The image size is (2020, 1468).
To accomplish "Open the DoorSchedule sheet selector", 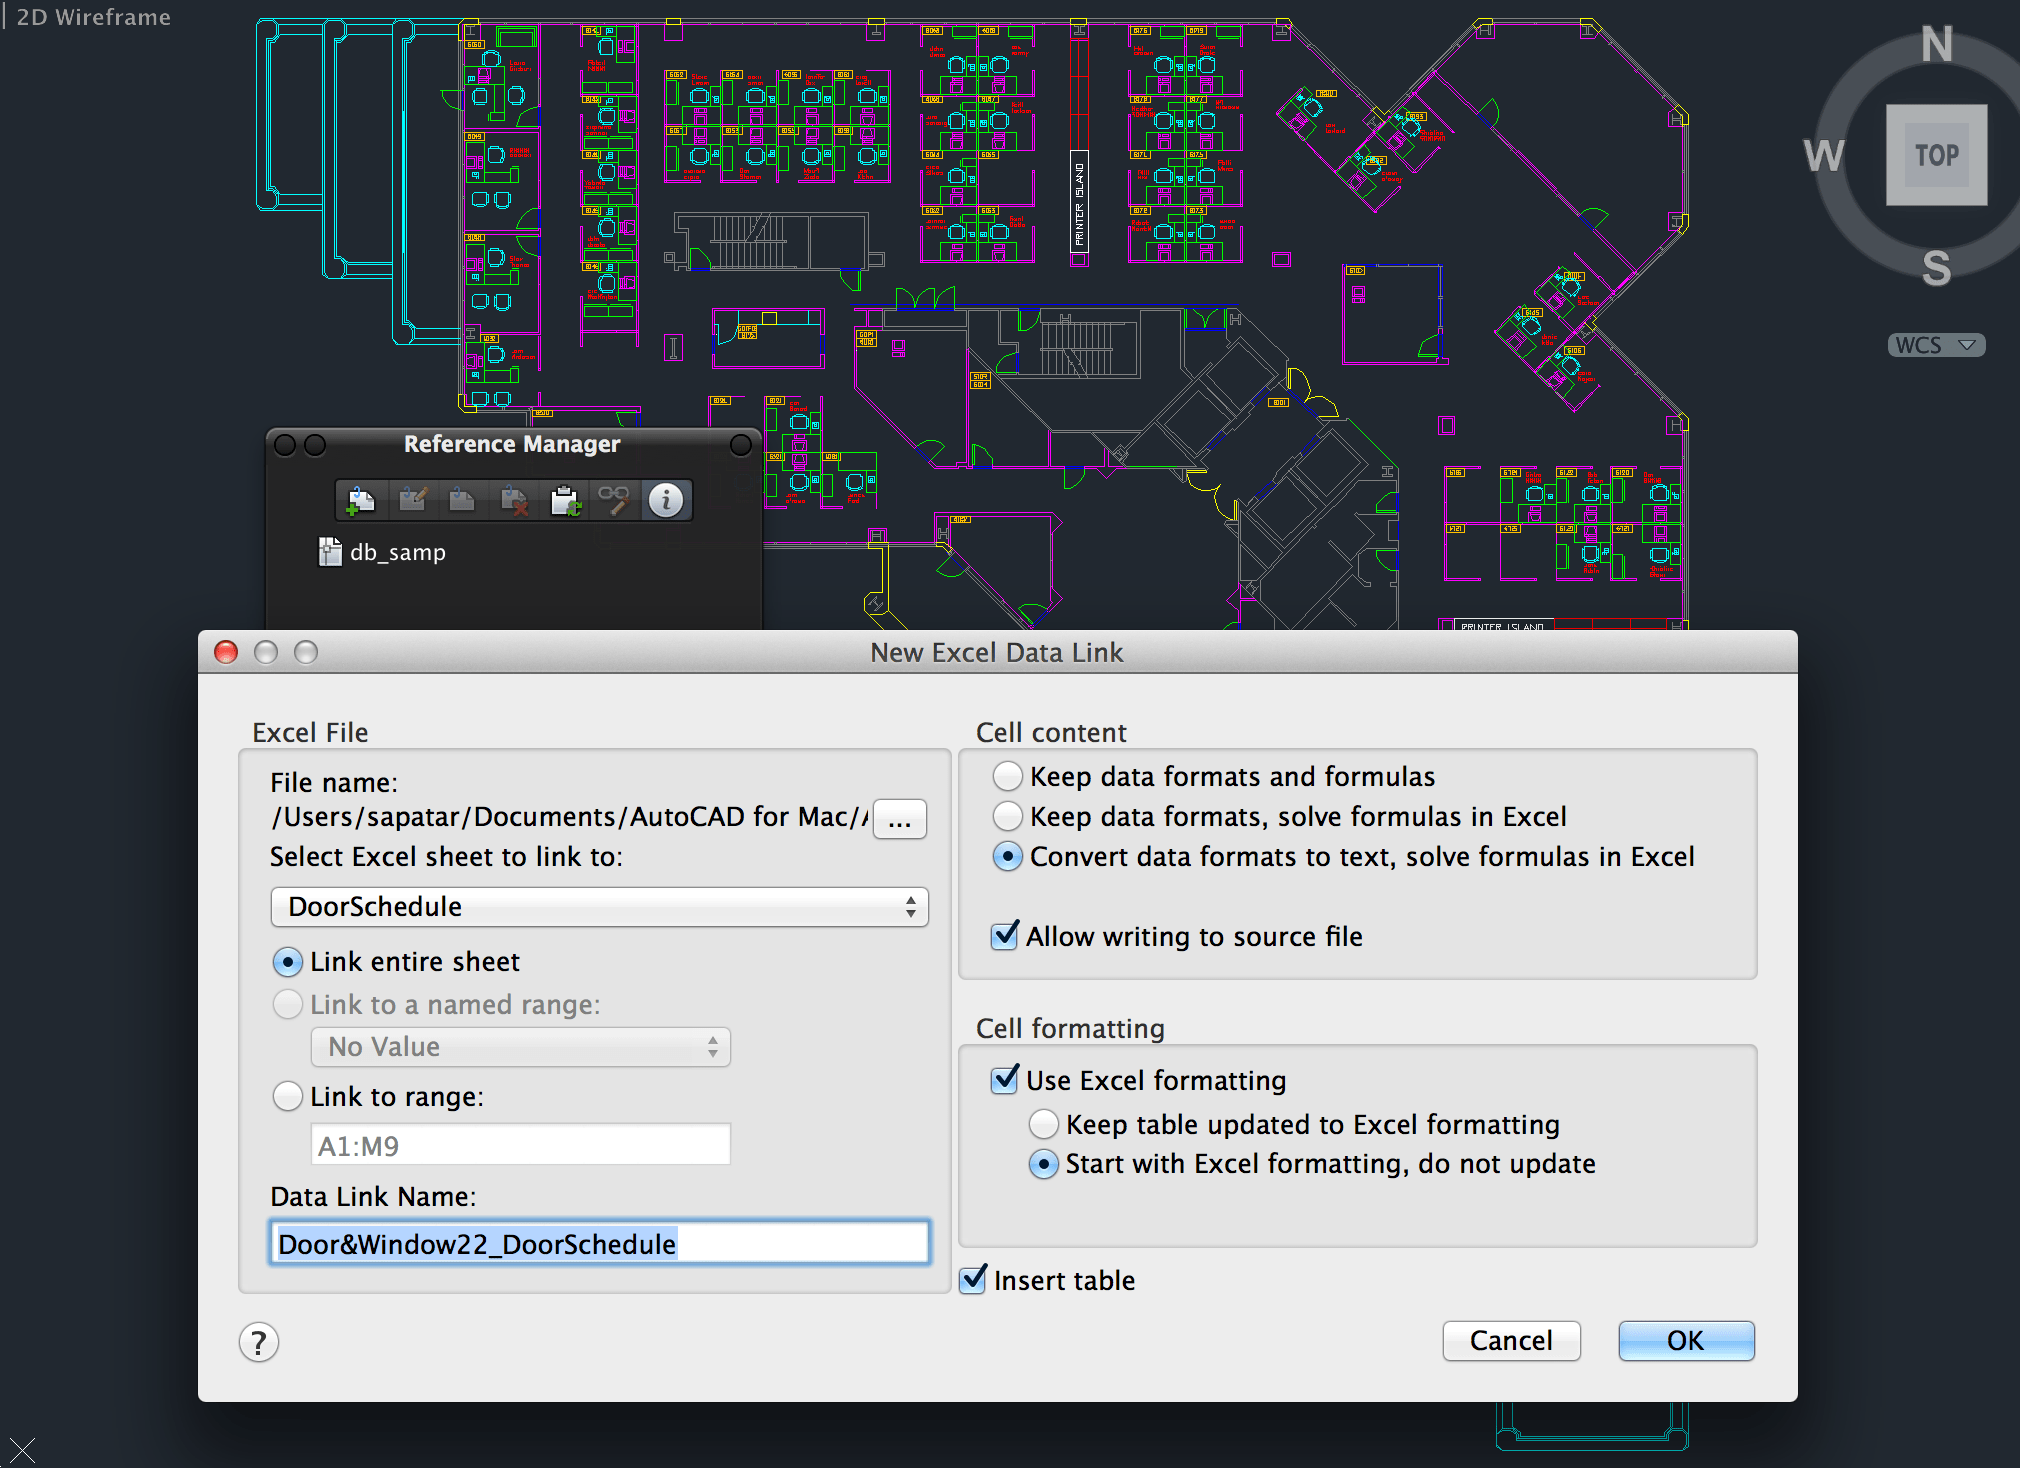I will 599,907.
